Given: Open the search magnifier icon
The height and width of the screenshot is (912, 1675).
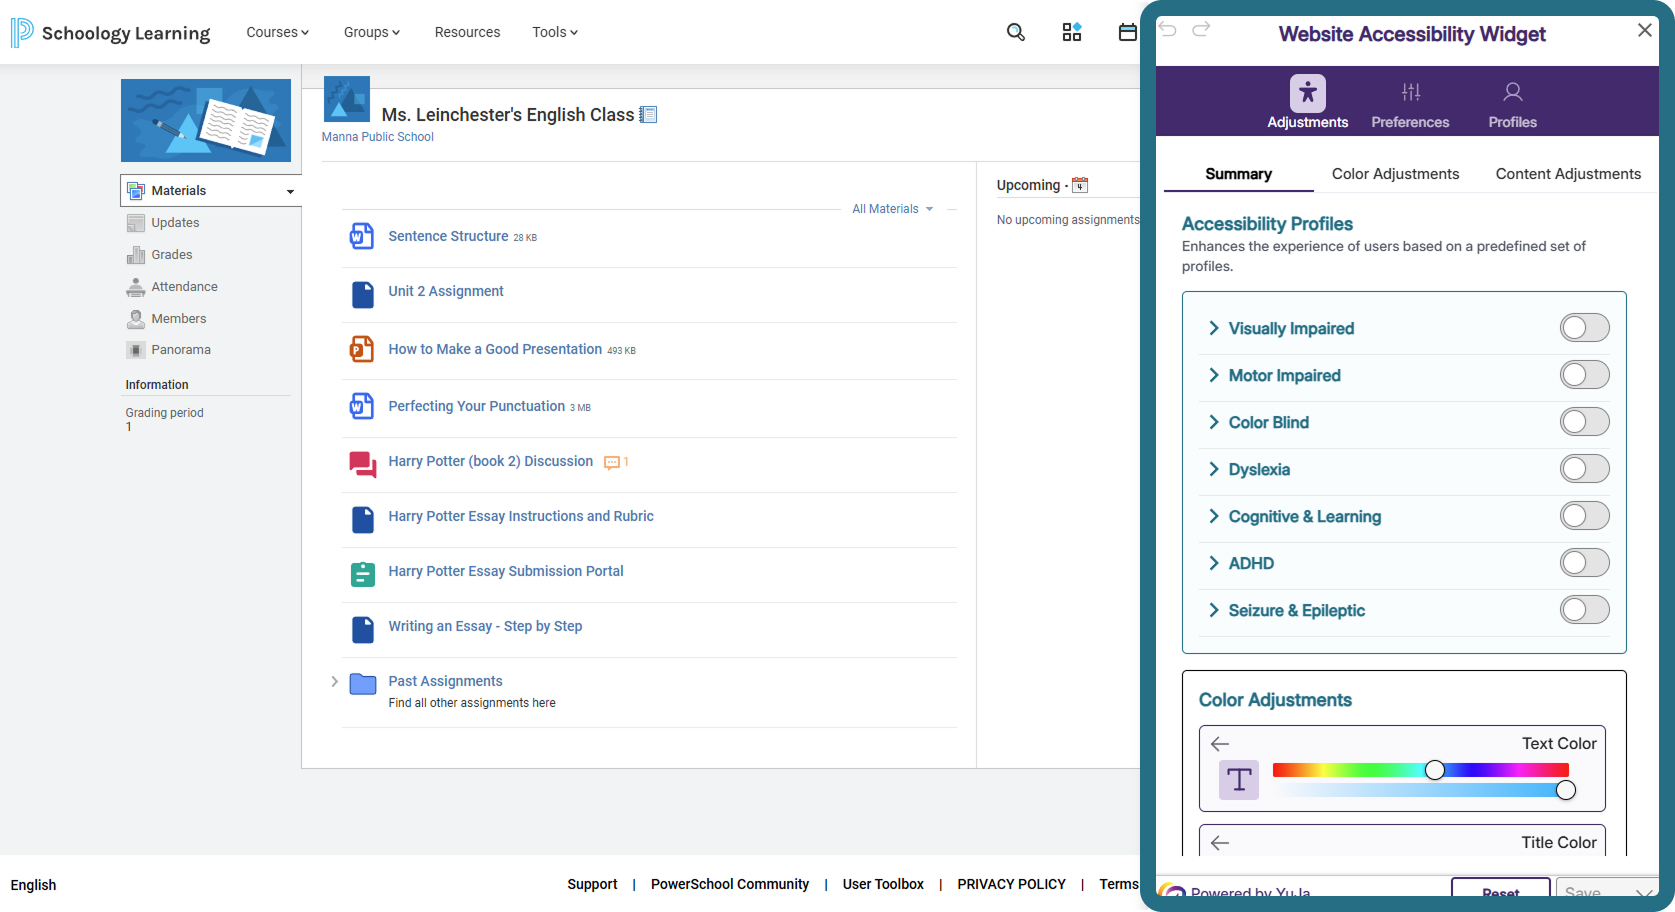Looking at the screenshot, I should coord(1015,32).
